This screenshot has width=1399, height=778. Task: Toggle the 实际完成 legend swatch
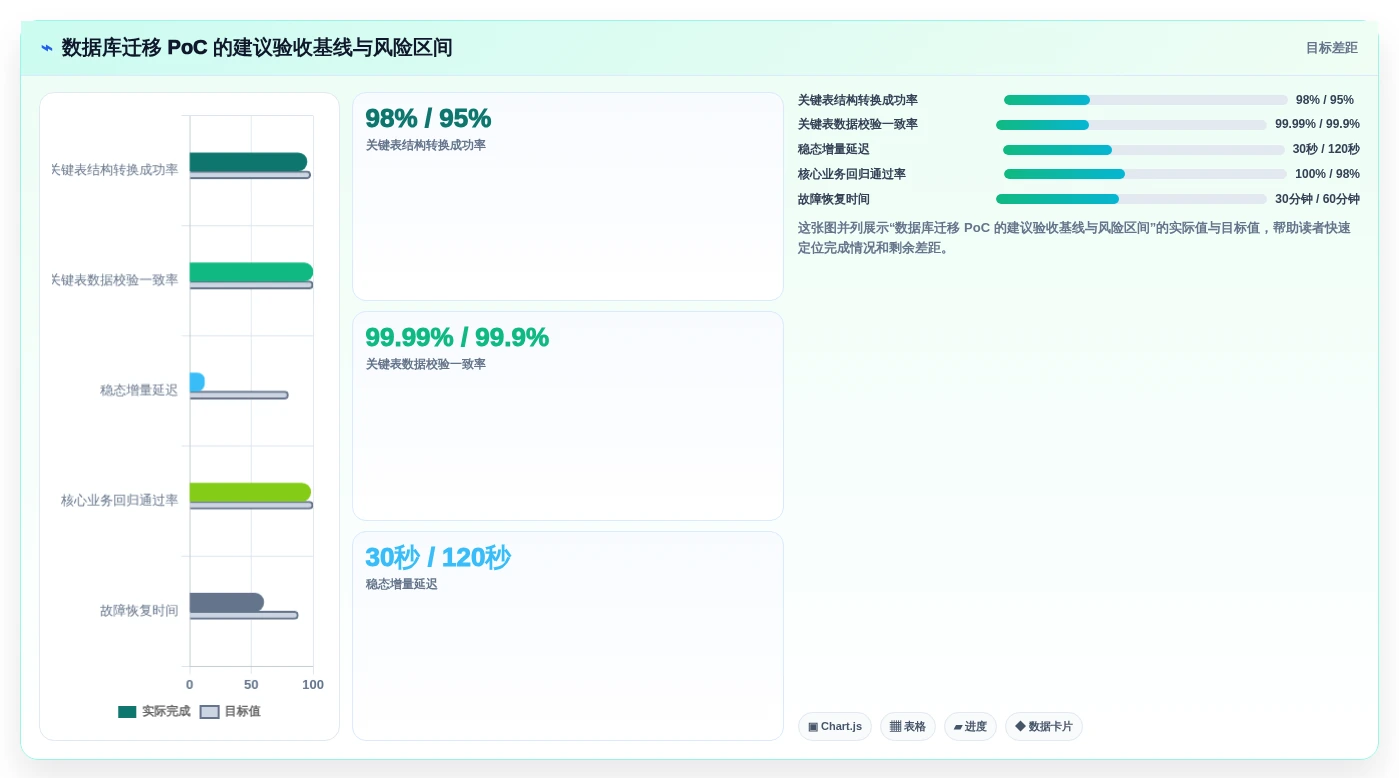click(x=127, y=712)
